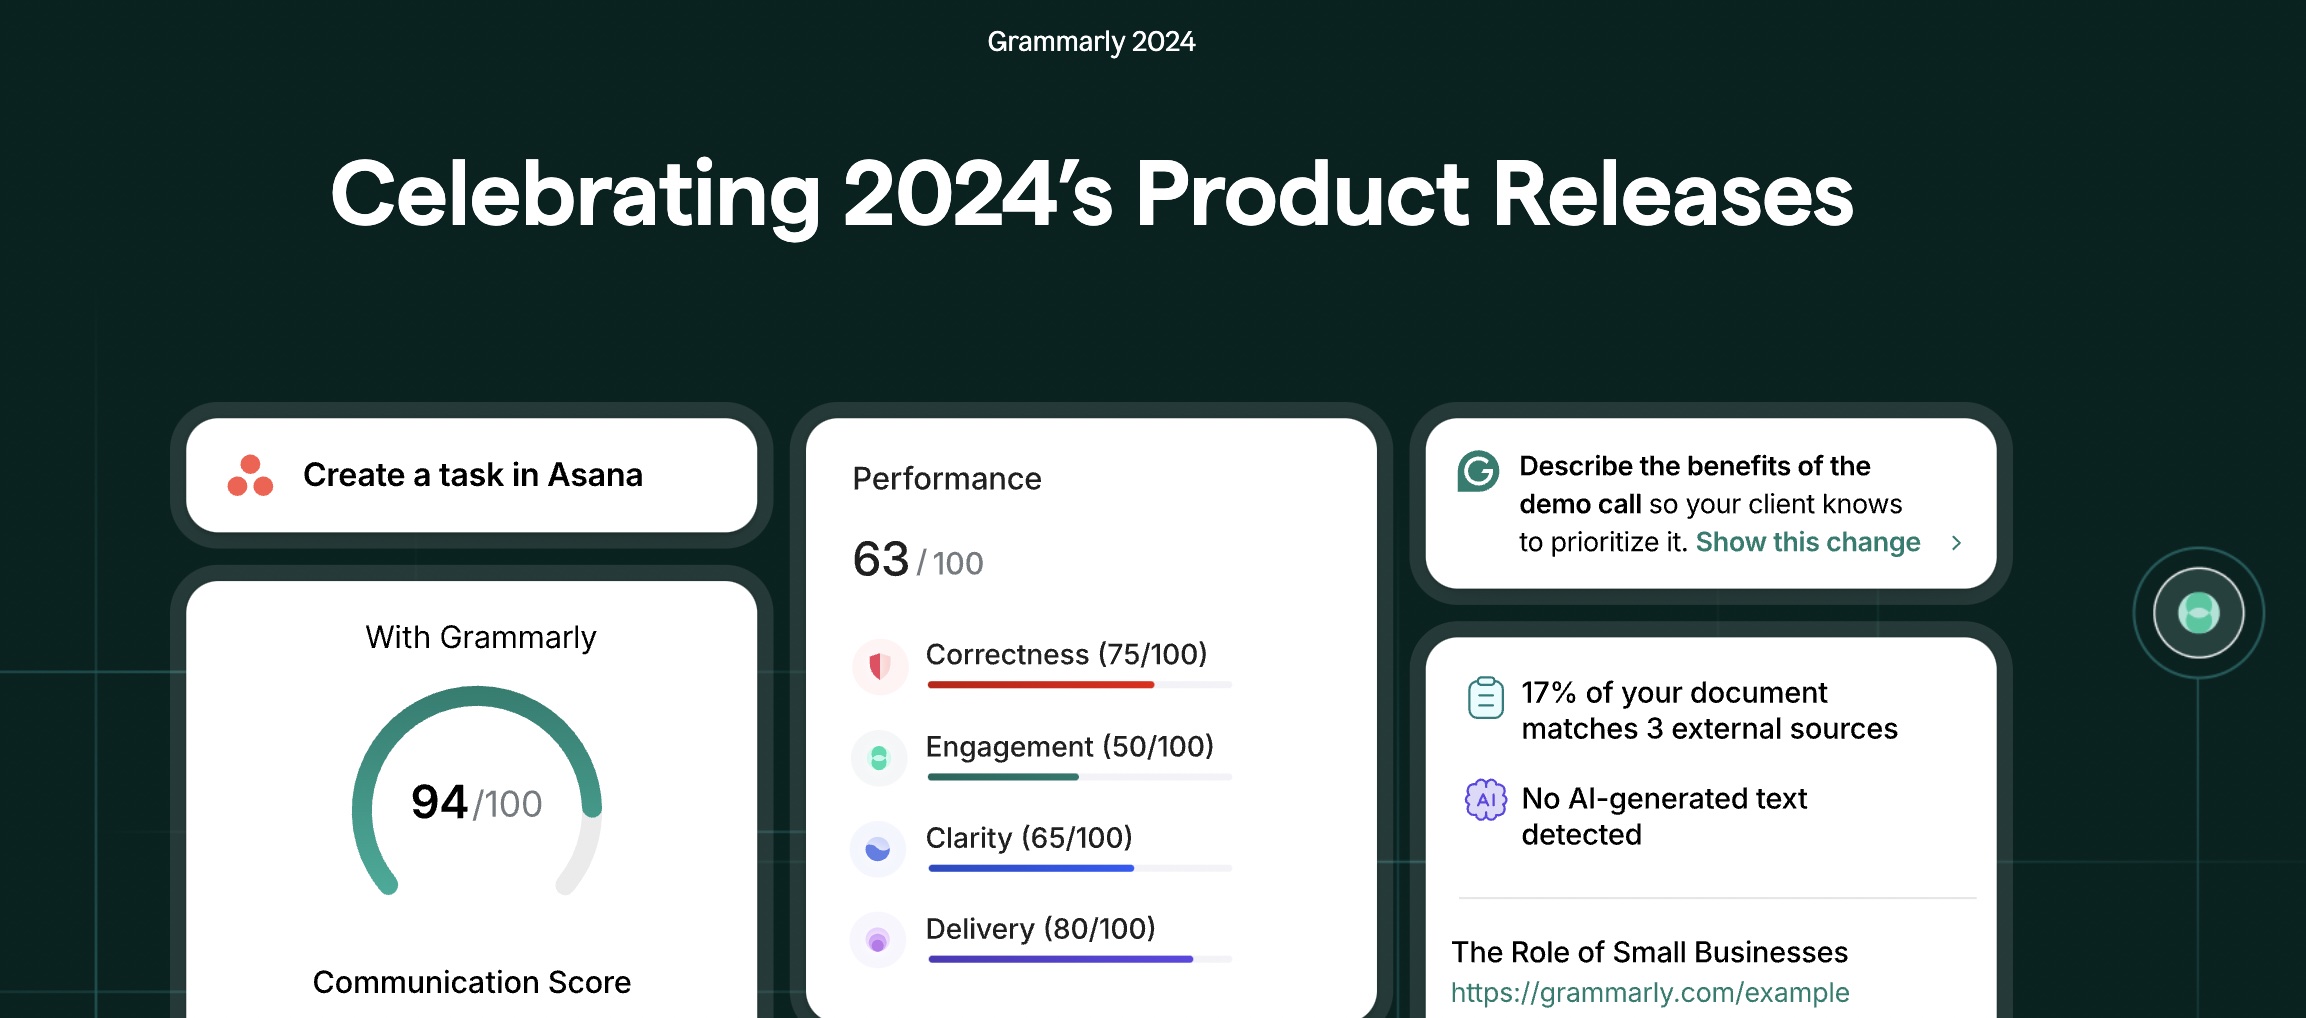Click the Clarity blue progress bar

(1080, 868)
